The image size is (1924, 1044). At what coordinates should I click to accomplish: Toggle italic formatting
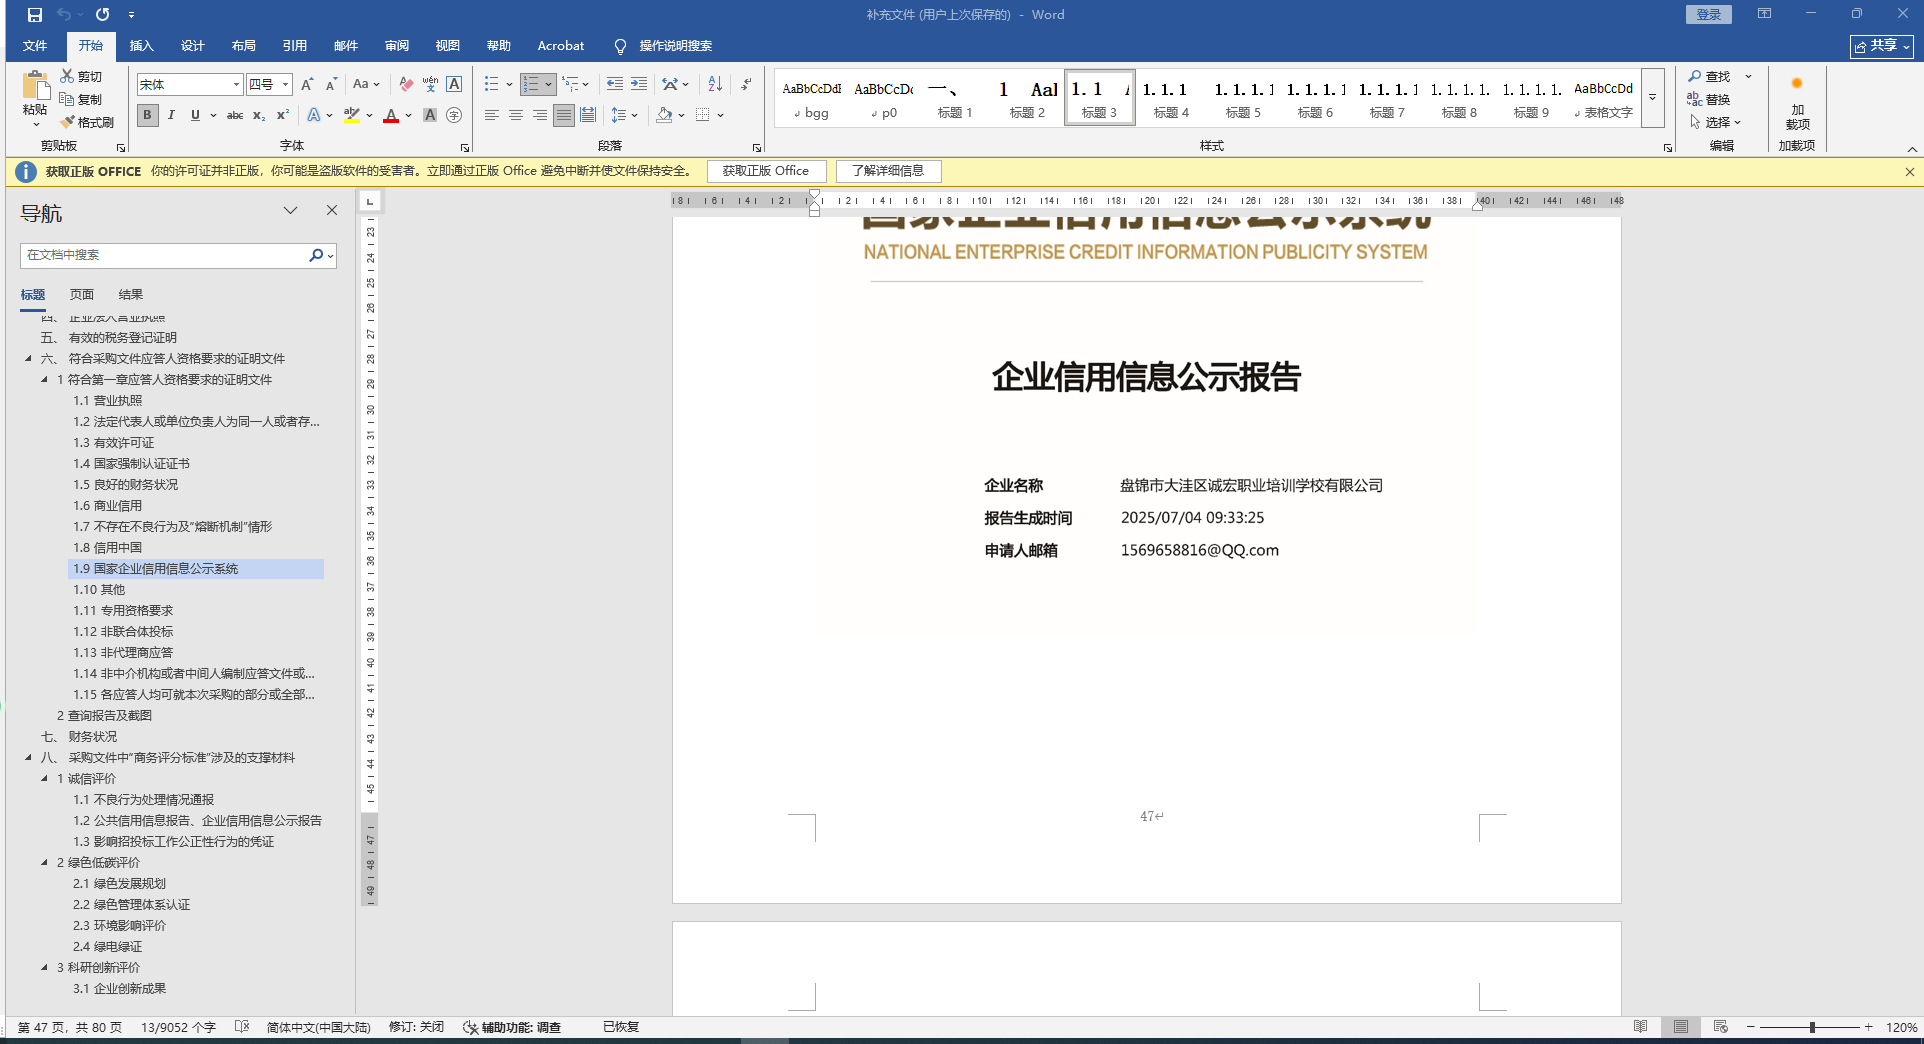171,115
